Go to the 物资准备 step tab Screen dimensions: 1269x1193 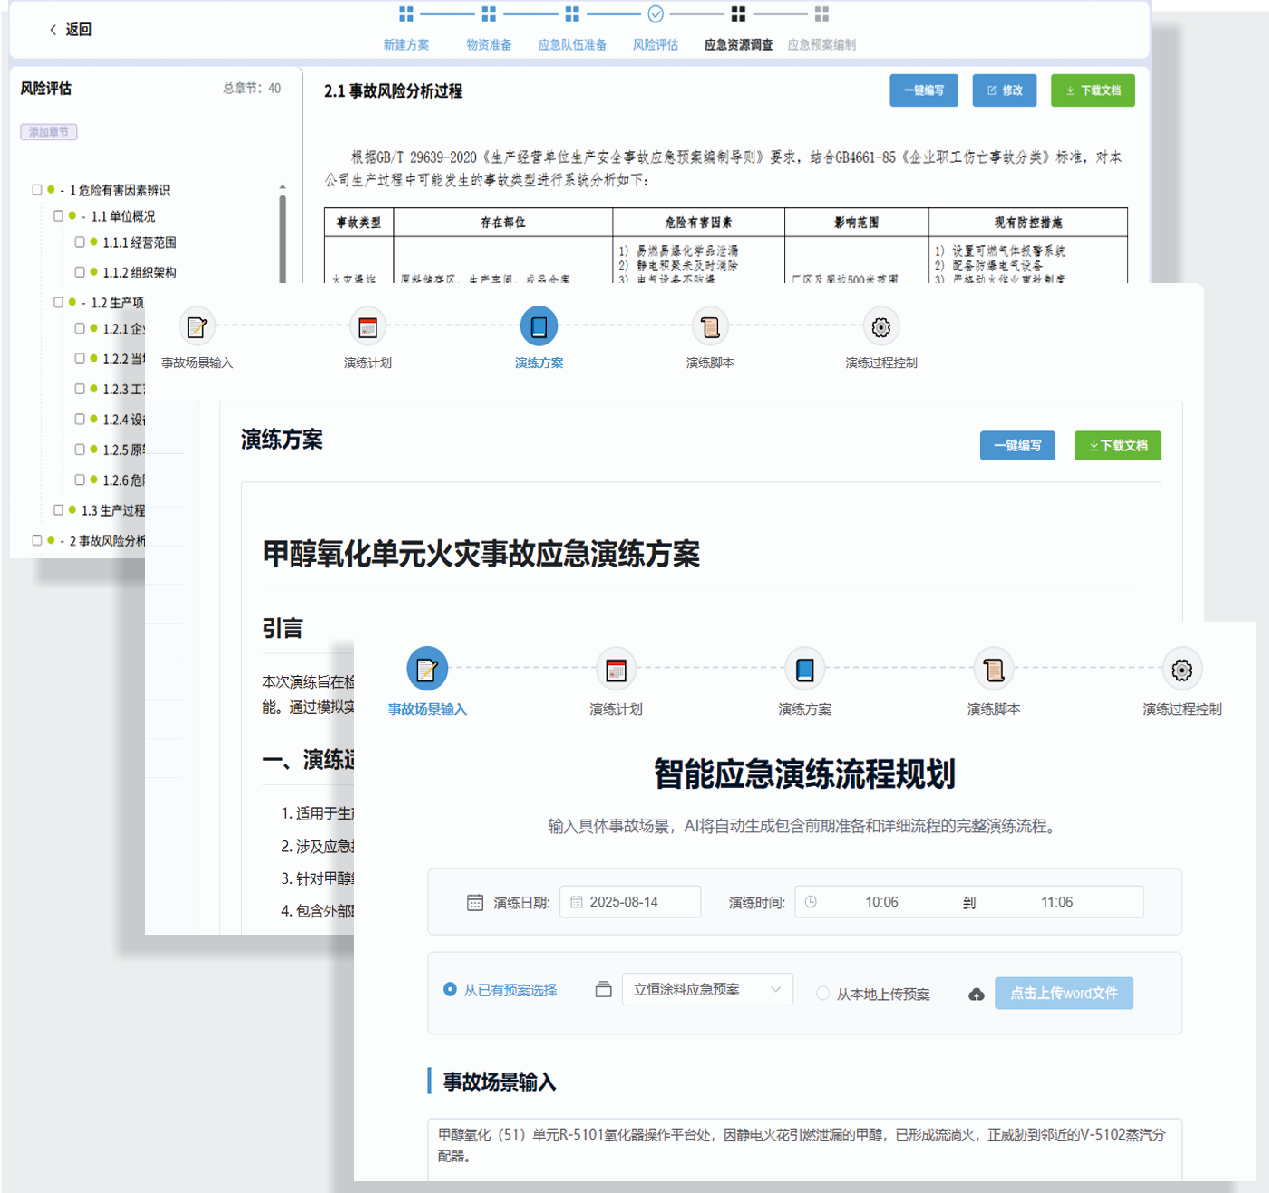(488, 45)
